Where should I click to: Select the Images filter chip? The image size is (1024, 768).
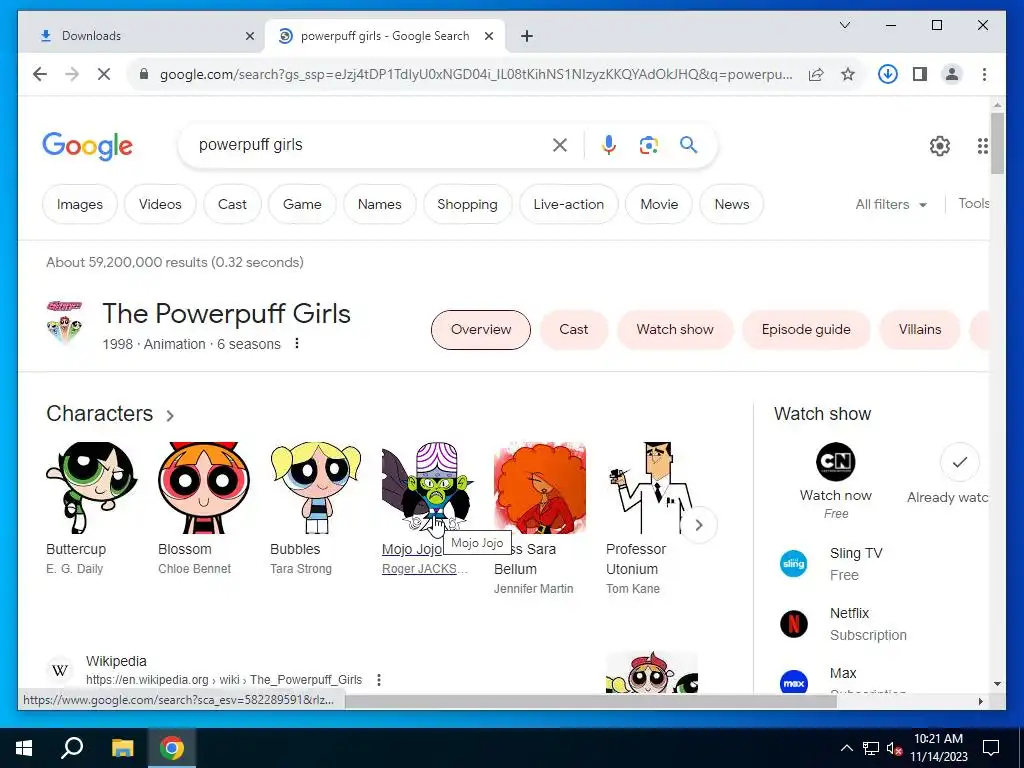click(x=80, y=204)
